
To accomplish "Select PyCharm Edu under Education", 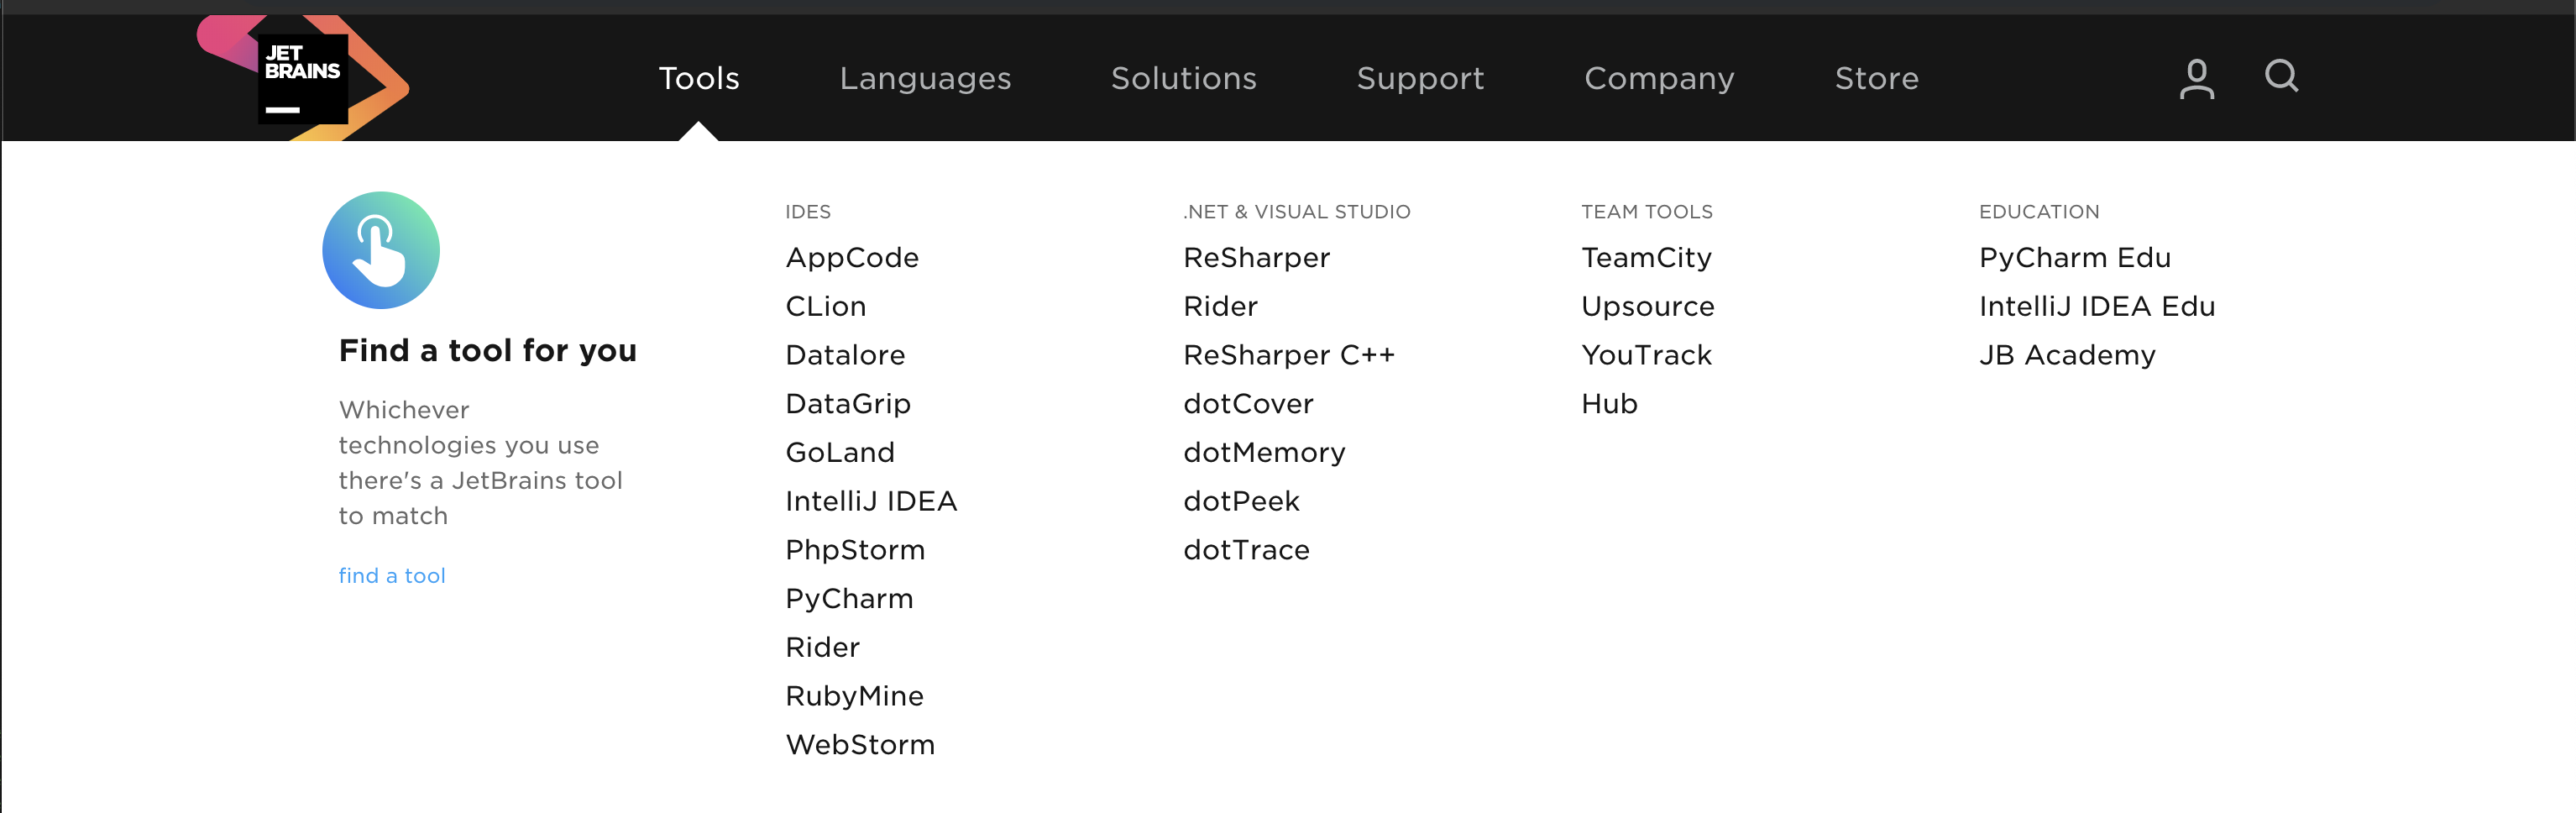I will point(2075,258).
